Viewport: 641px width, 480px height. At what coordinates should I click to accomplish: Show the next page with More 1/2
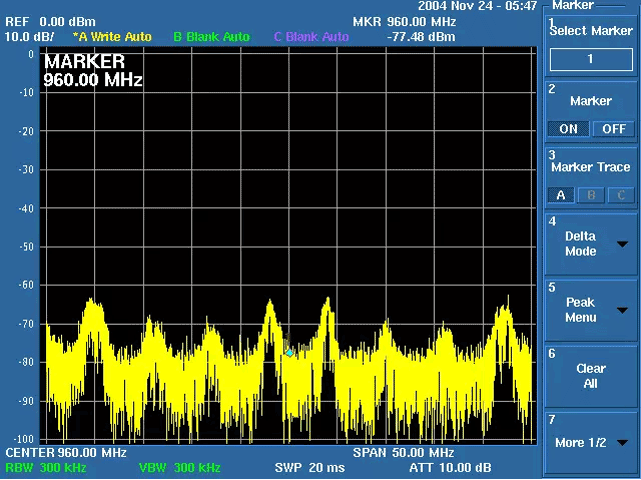590,442
